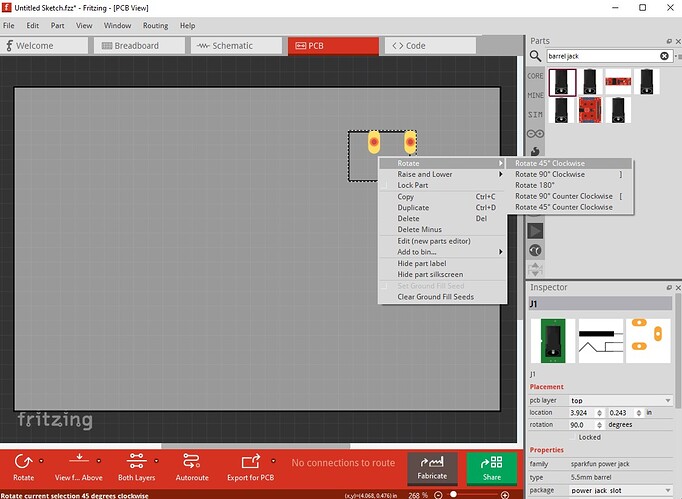
Task: Undock the Parts panel
Action: 669,41
